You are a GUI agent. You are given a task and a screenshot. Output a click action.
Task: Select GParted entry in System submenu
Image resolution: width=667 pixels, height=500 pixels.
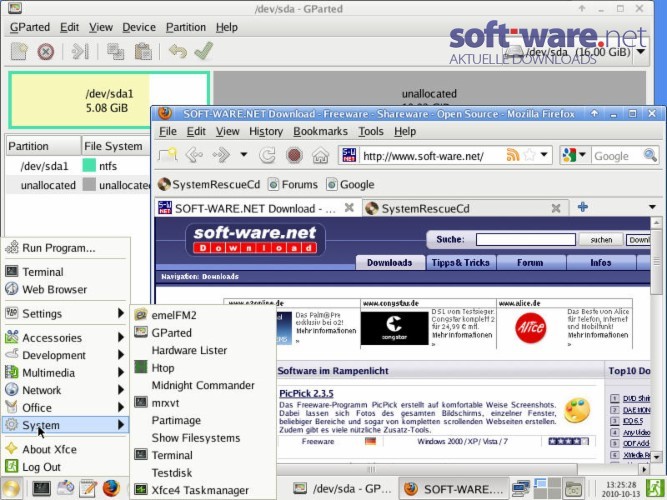click(203, 332)
